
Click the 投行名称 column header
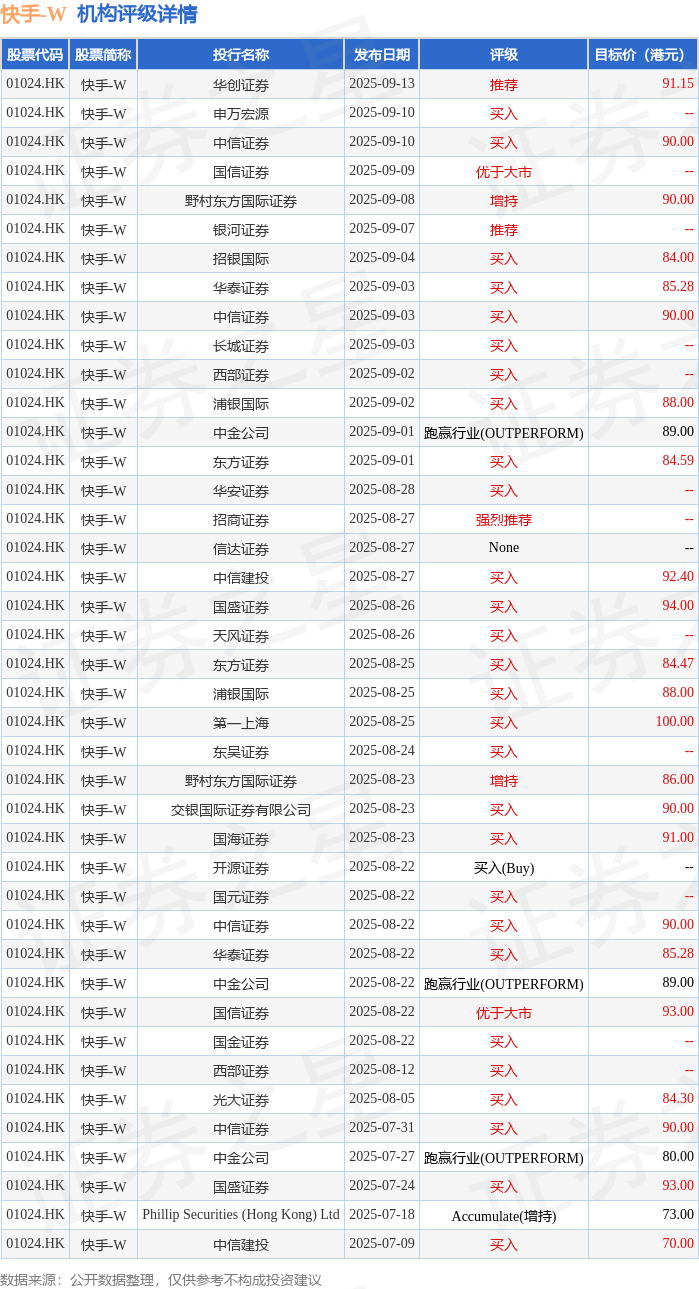pyautogui.click(x=241, y=55)
